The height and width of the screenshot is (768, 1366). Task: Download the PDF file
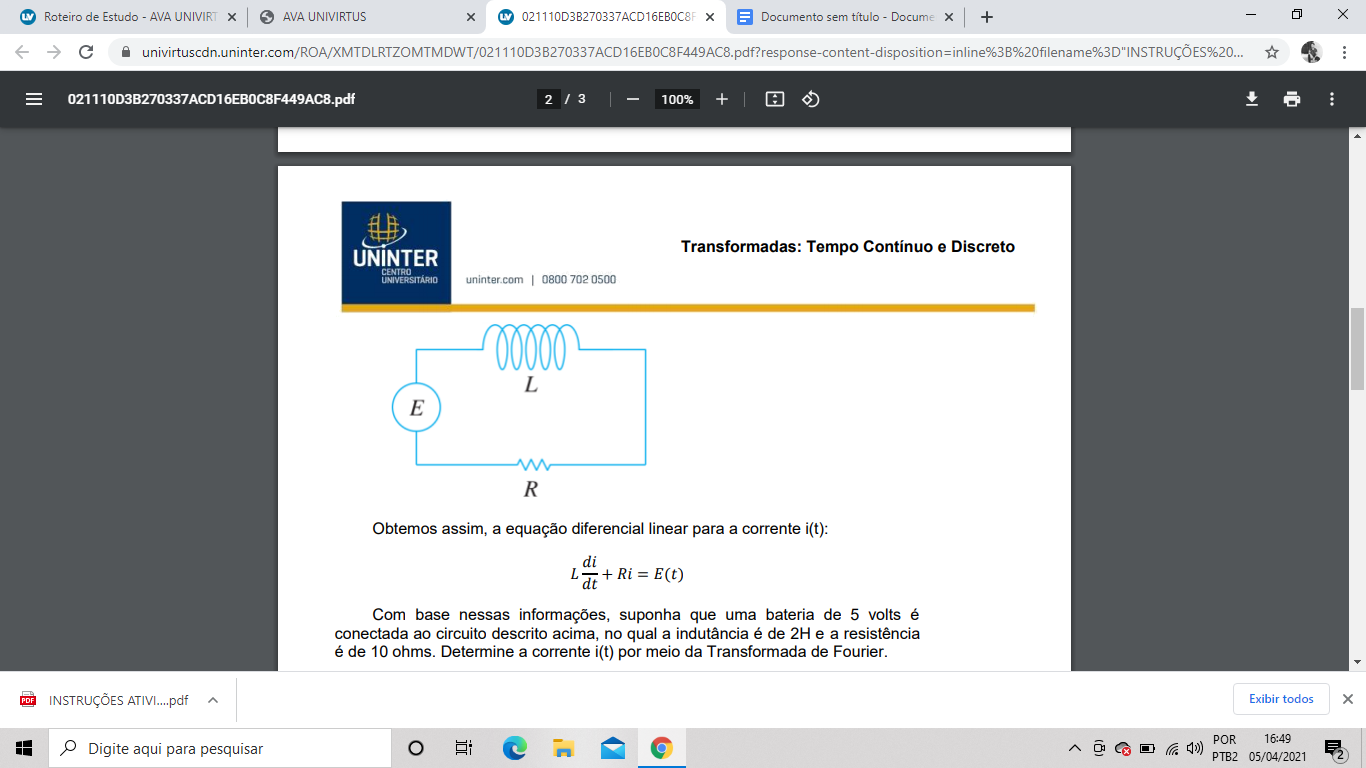coord(1251,99)
